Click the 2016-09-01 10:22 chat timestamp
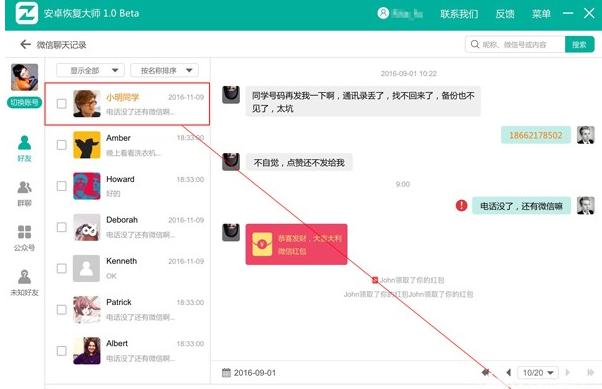The height and width of the screenshot is (389, 602). coord(408,73)
